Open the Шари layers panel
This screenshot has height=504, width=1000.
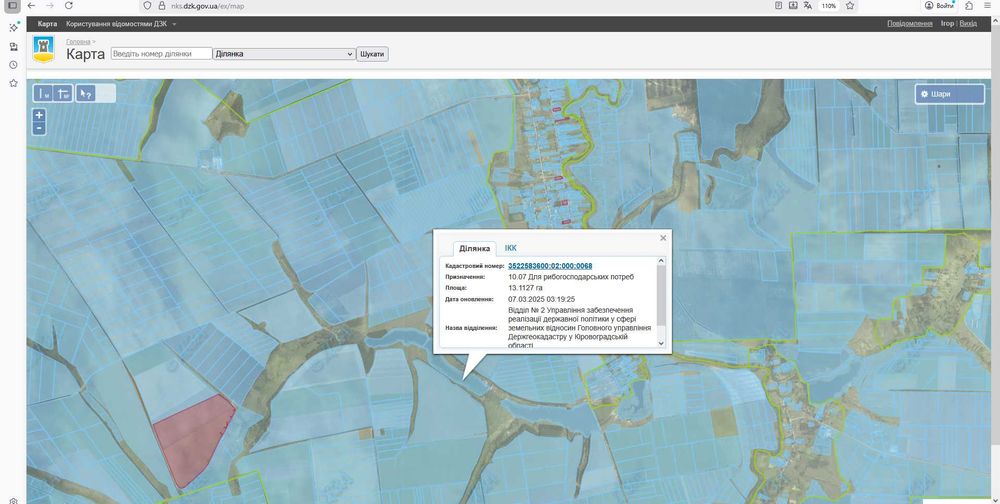pyautogui.click(x=950, y=94)
